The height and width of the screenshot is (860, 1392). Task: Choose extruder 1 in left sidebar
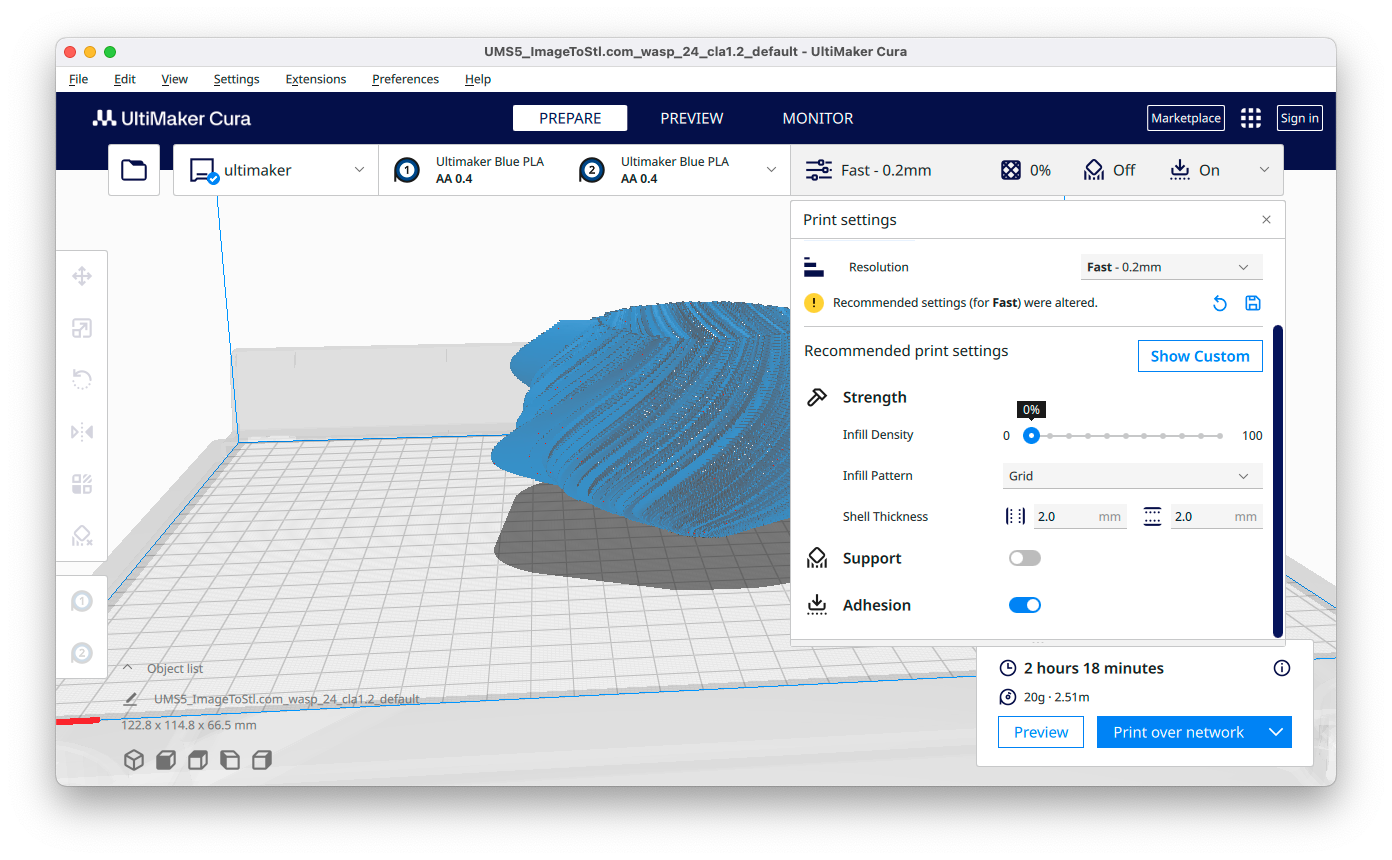click(82, 602)
